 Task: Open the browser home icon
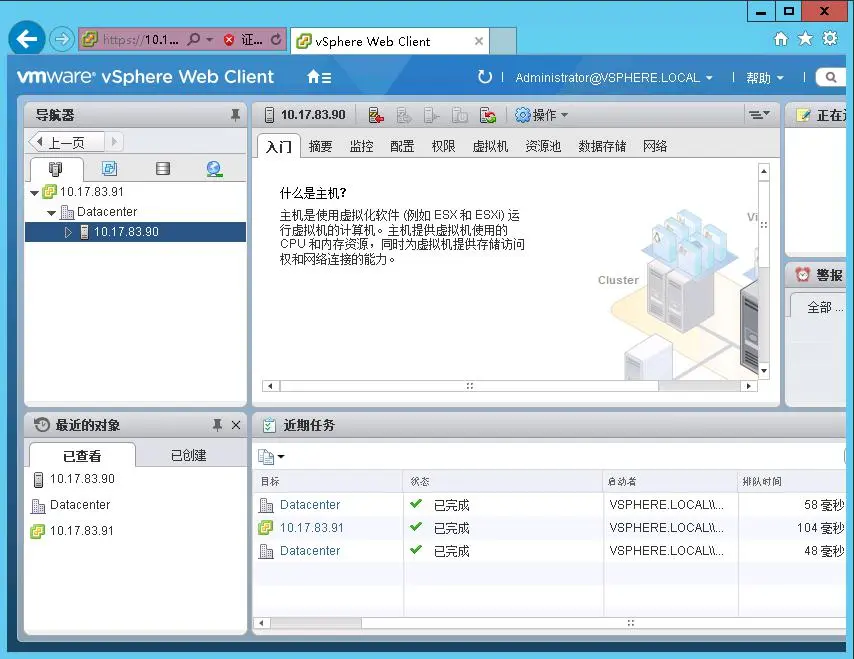pyautogui.click(x=780, y=39)
